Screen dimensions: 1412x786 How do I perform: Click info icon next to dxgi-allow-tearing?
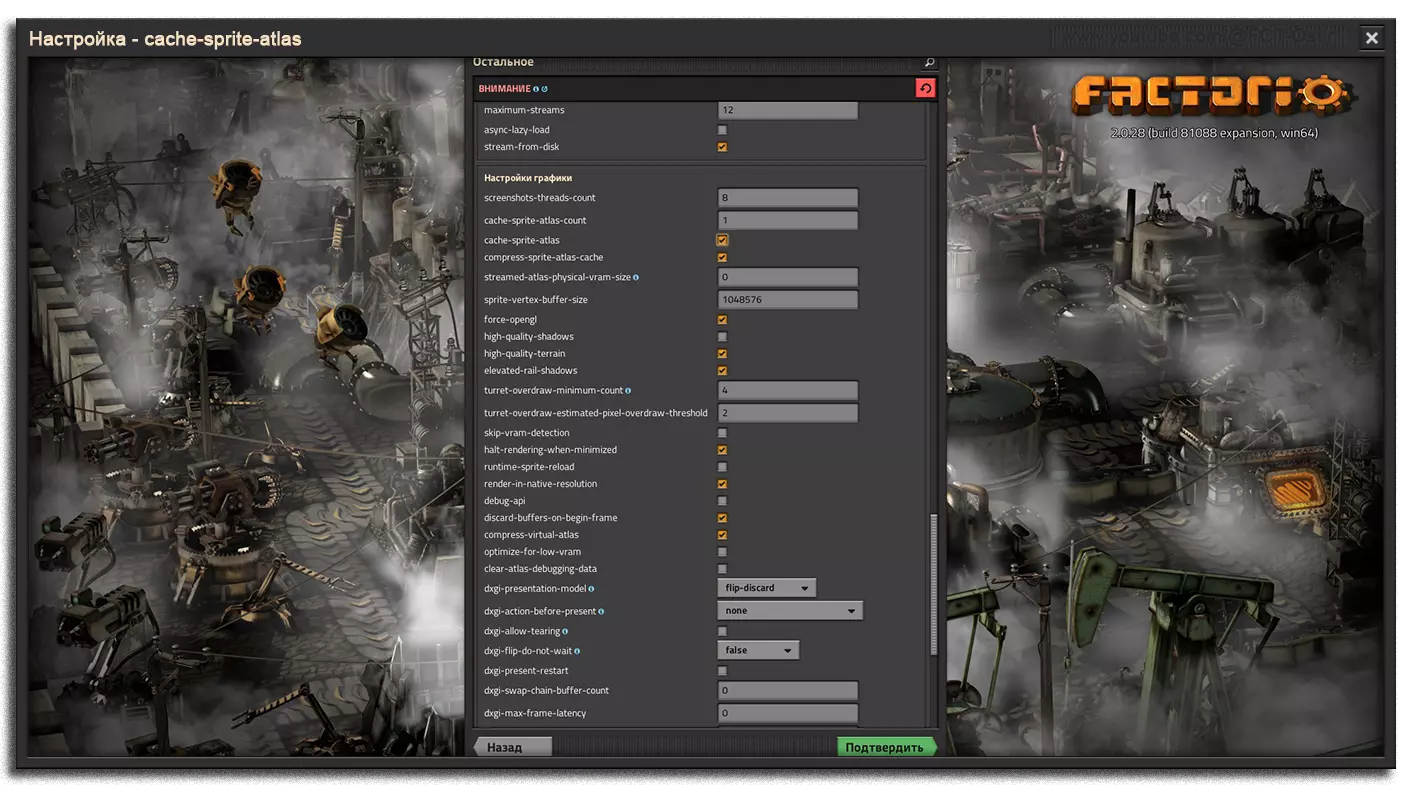565,632
